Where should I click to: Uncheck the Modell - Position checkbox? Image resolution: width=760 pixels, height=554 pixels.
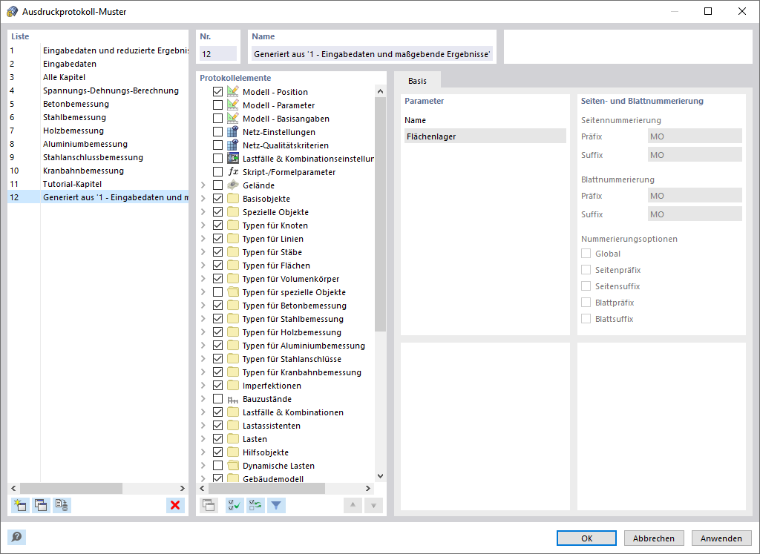click(218, 92)
